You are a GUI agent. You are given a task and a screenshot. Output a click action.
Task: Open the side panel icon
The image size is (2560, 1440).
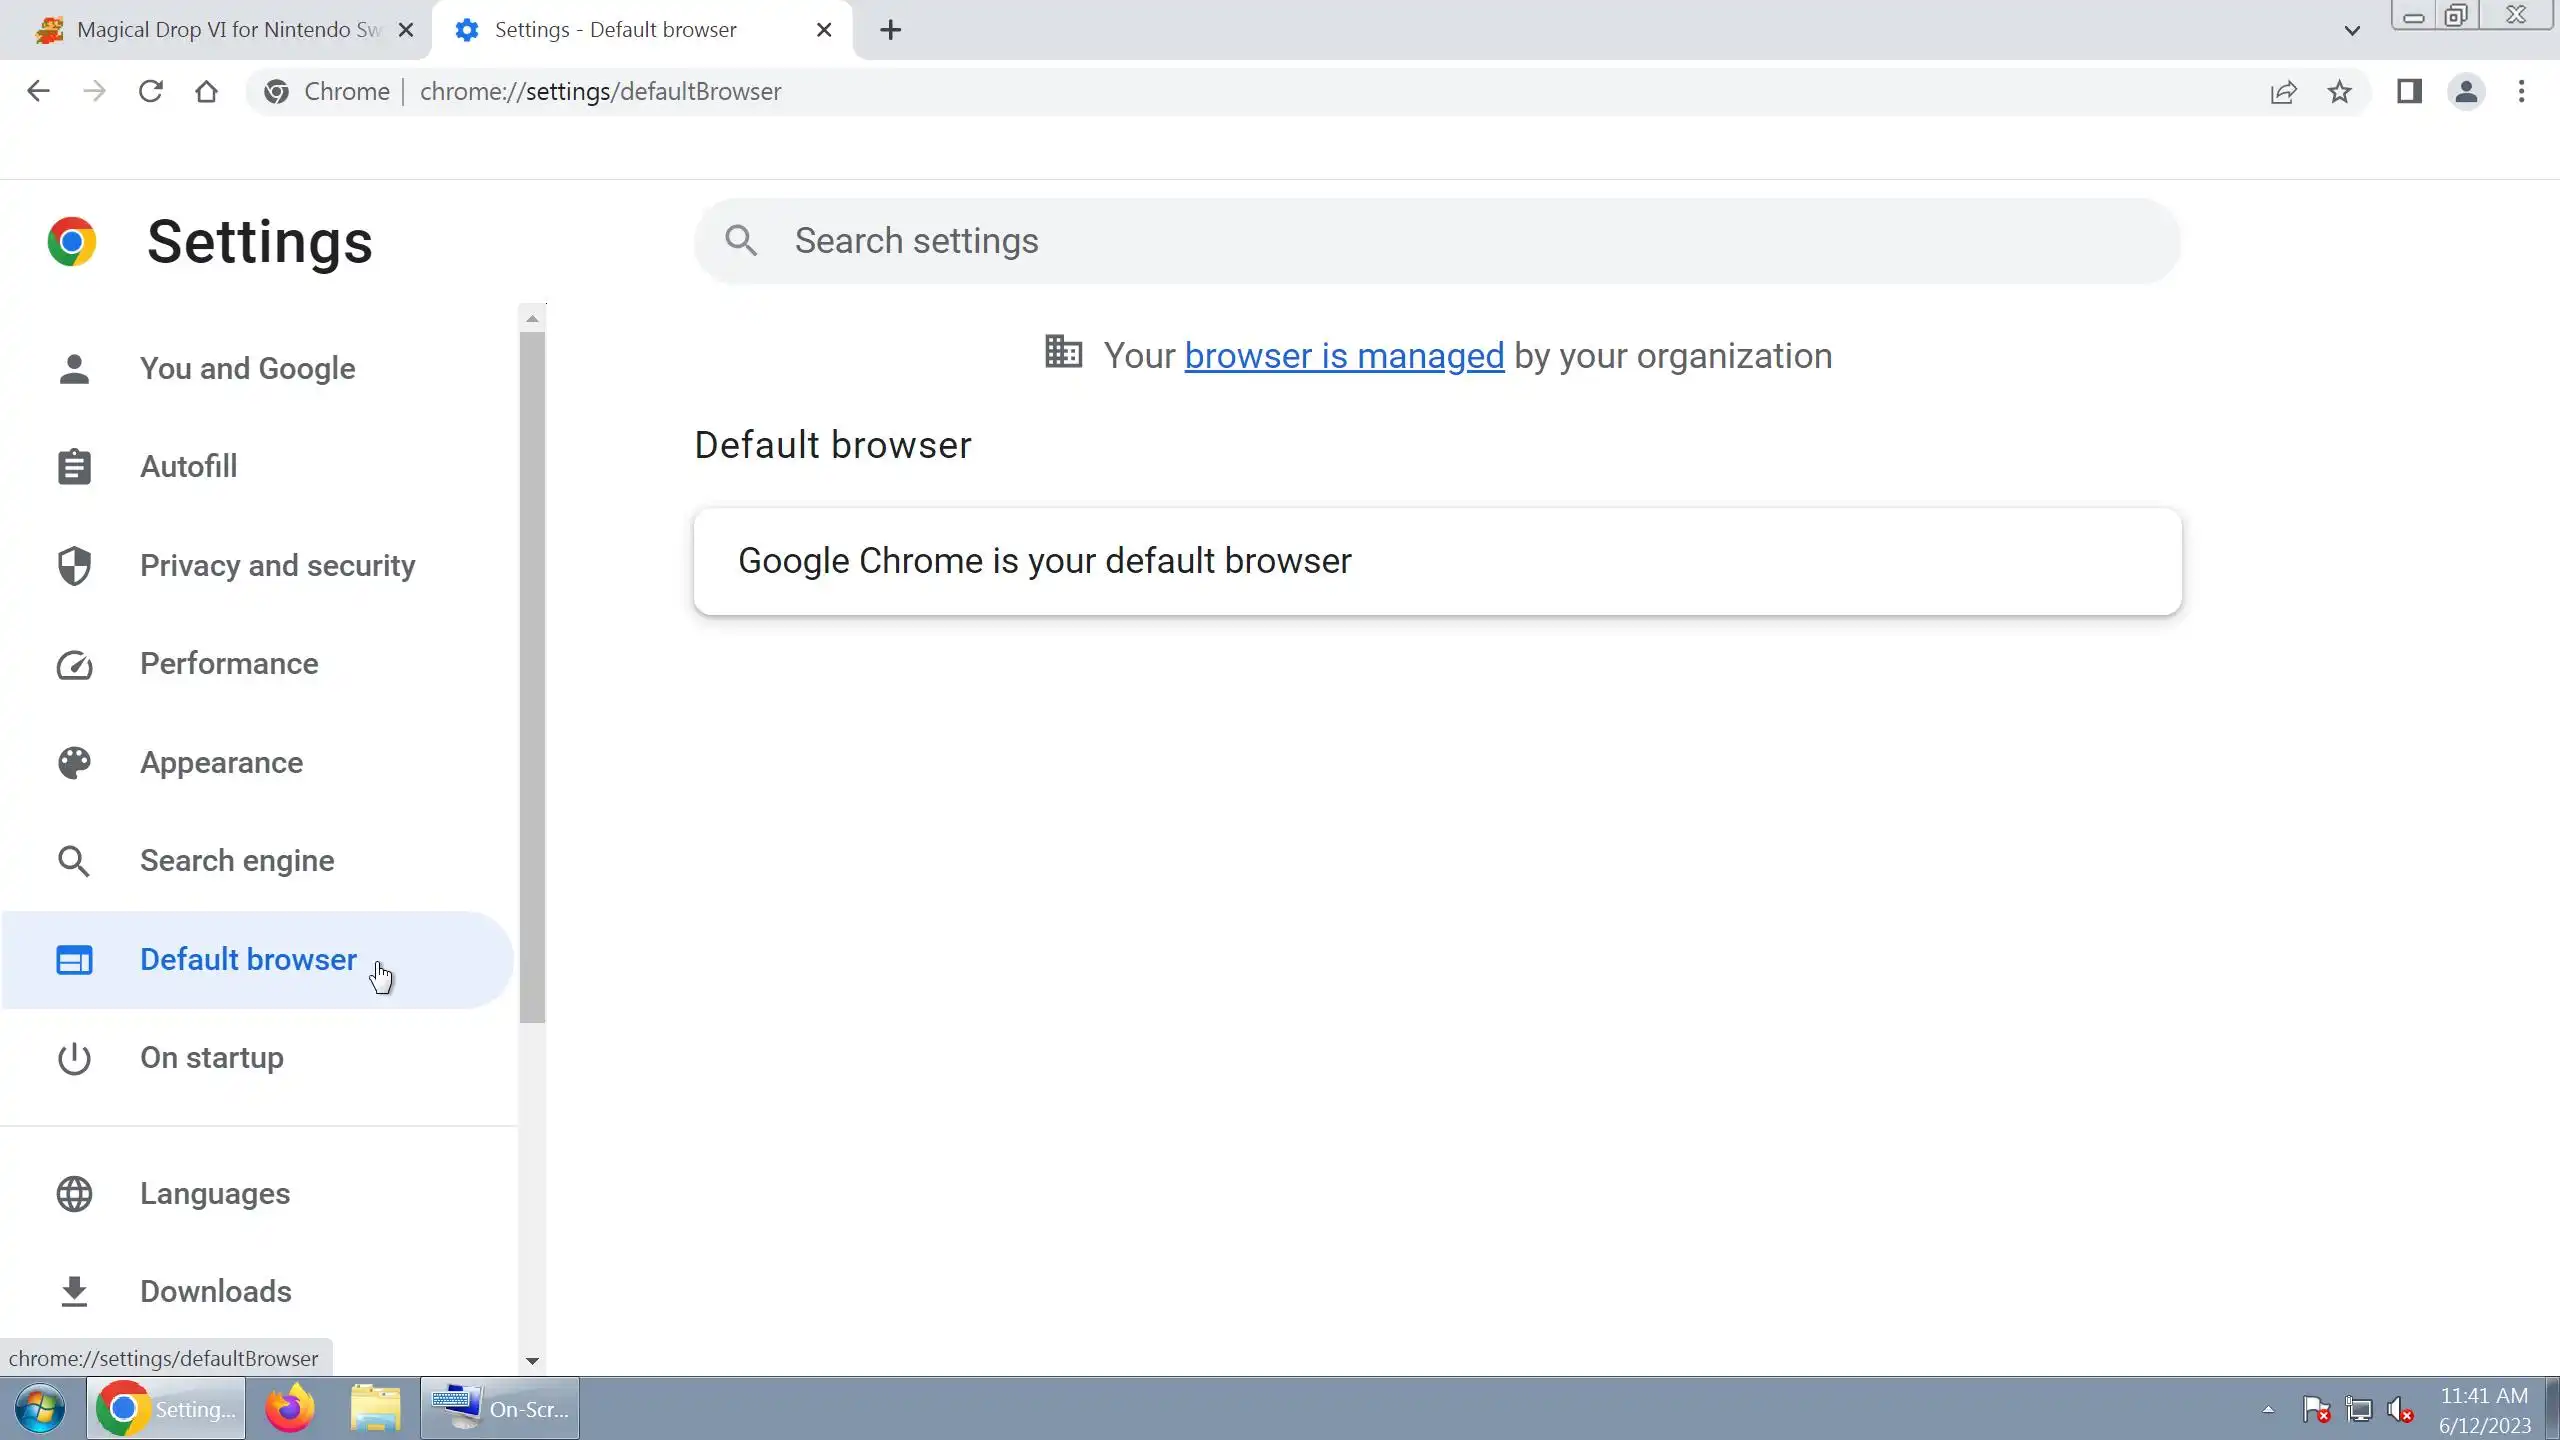coord(2409,92)
